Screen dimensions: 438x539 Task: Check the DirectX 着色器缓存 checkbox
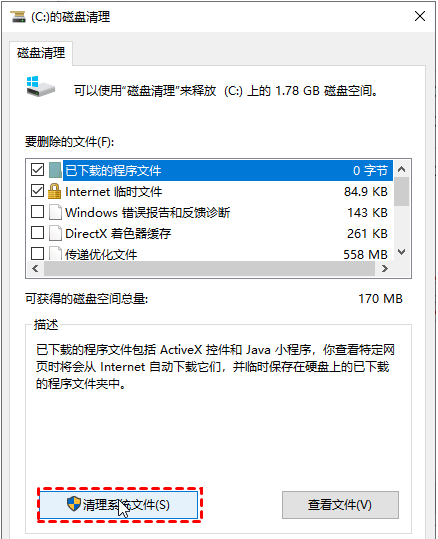(37, 233)
